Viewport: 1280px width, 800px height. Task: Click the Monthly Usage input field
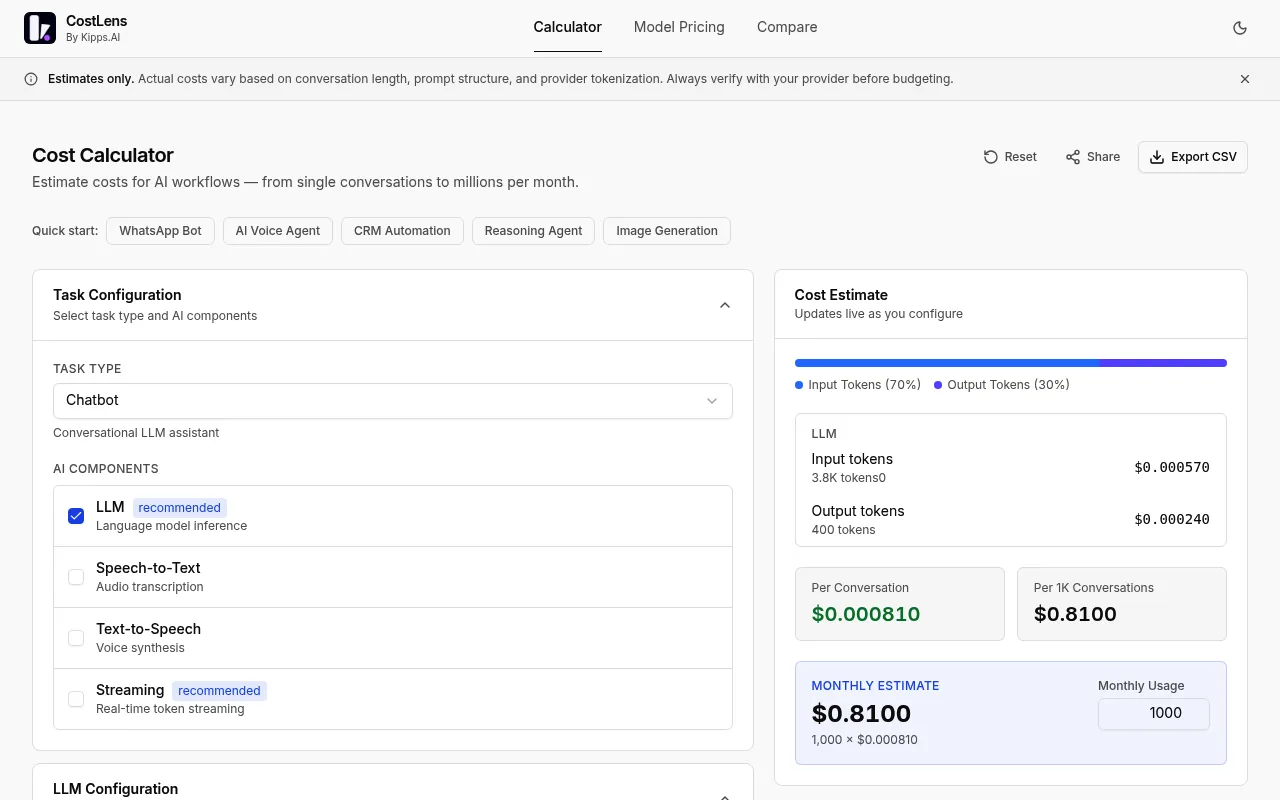1154,714
